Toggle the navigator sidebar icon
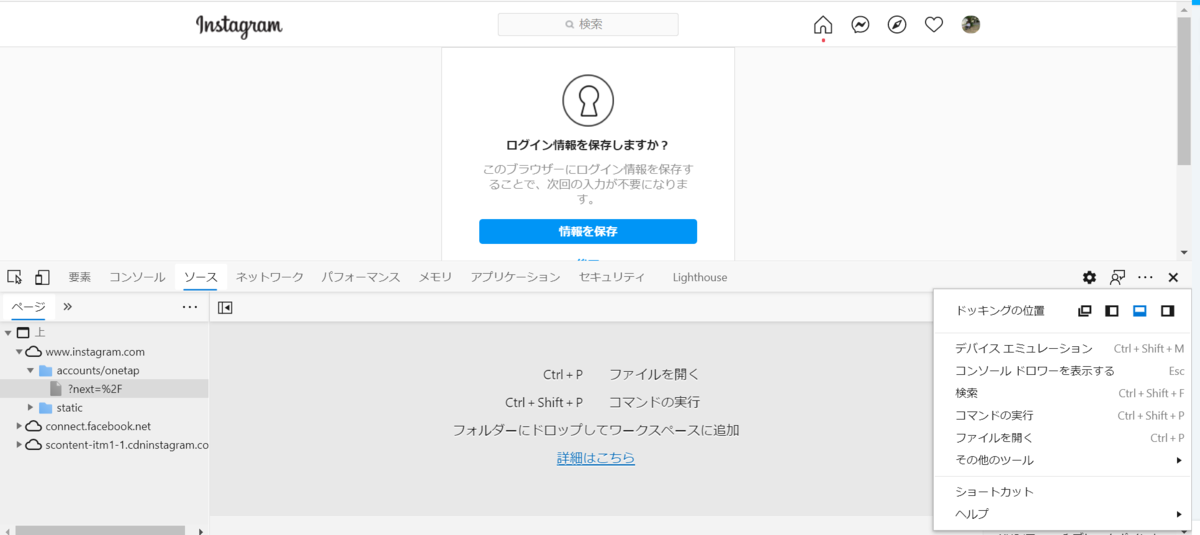 (x=225, y=307)
